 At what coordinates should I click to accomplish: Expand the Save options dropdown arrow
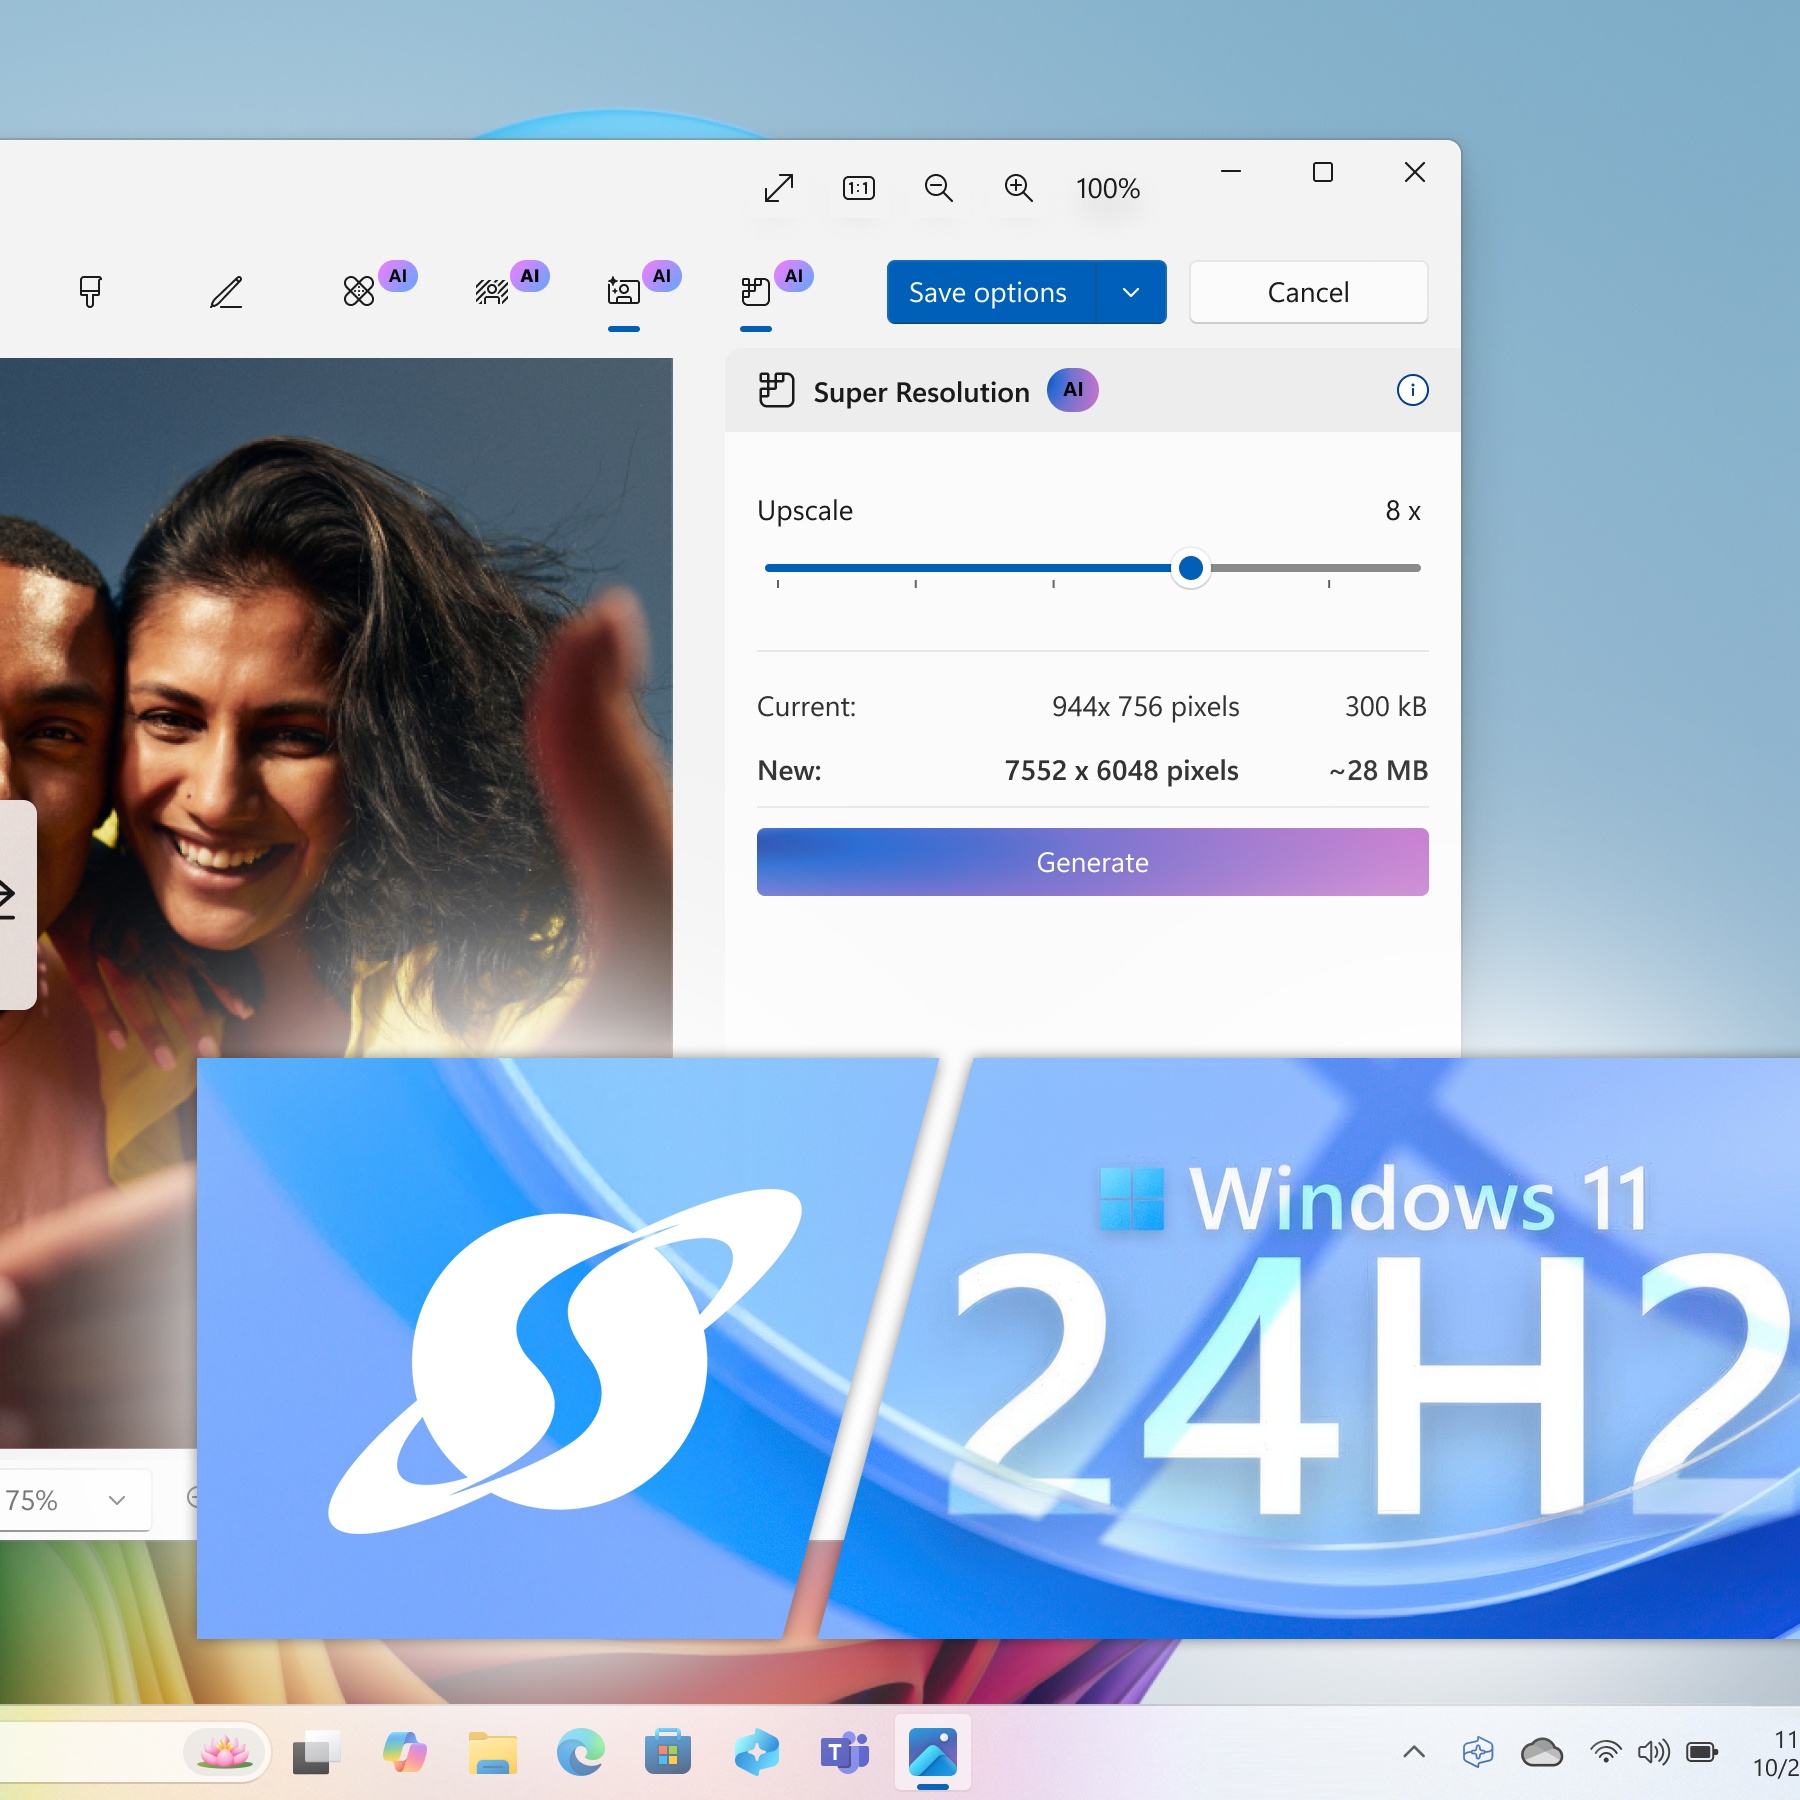tap(1131, 292)
